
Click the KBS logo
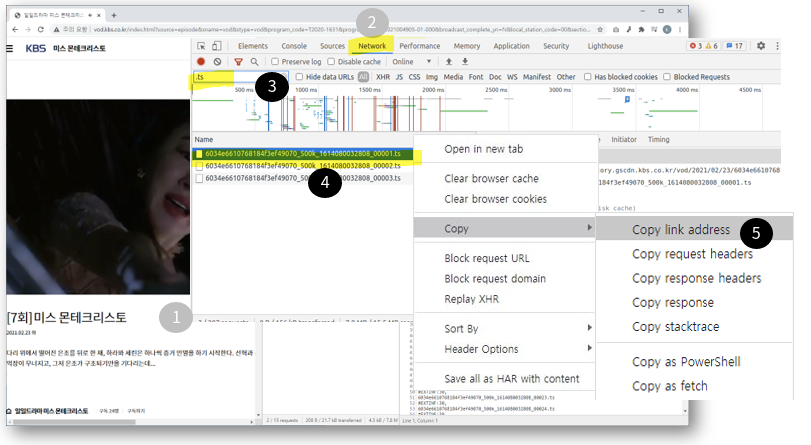[36, 48]
